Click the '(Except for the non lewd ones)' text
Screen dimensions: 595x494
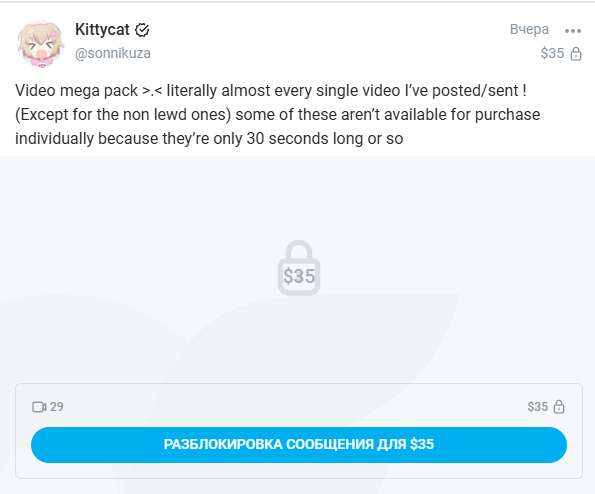[123, 115]
